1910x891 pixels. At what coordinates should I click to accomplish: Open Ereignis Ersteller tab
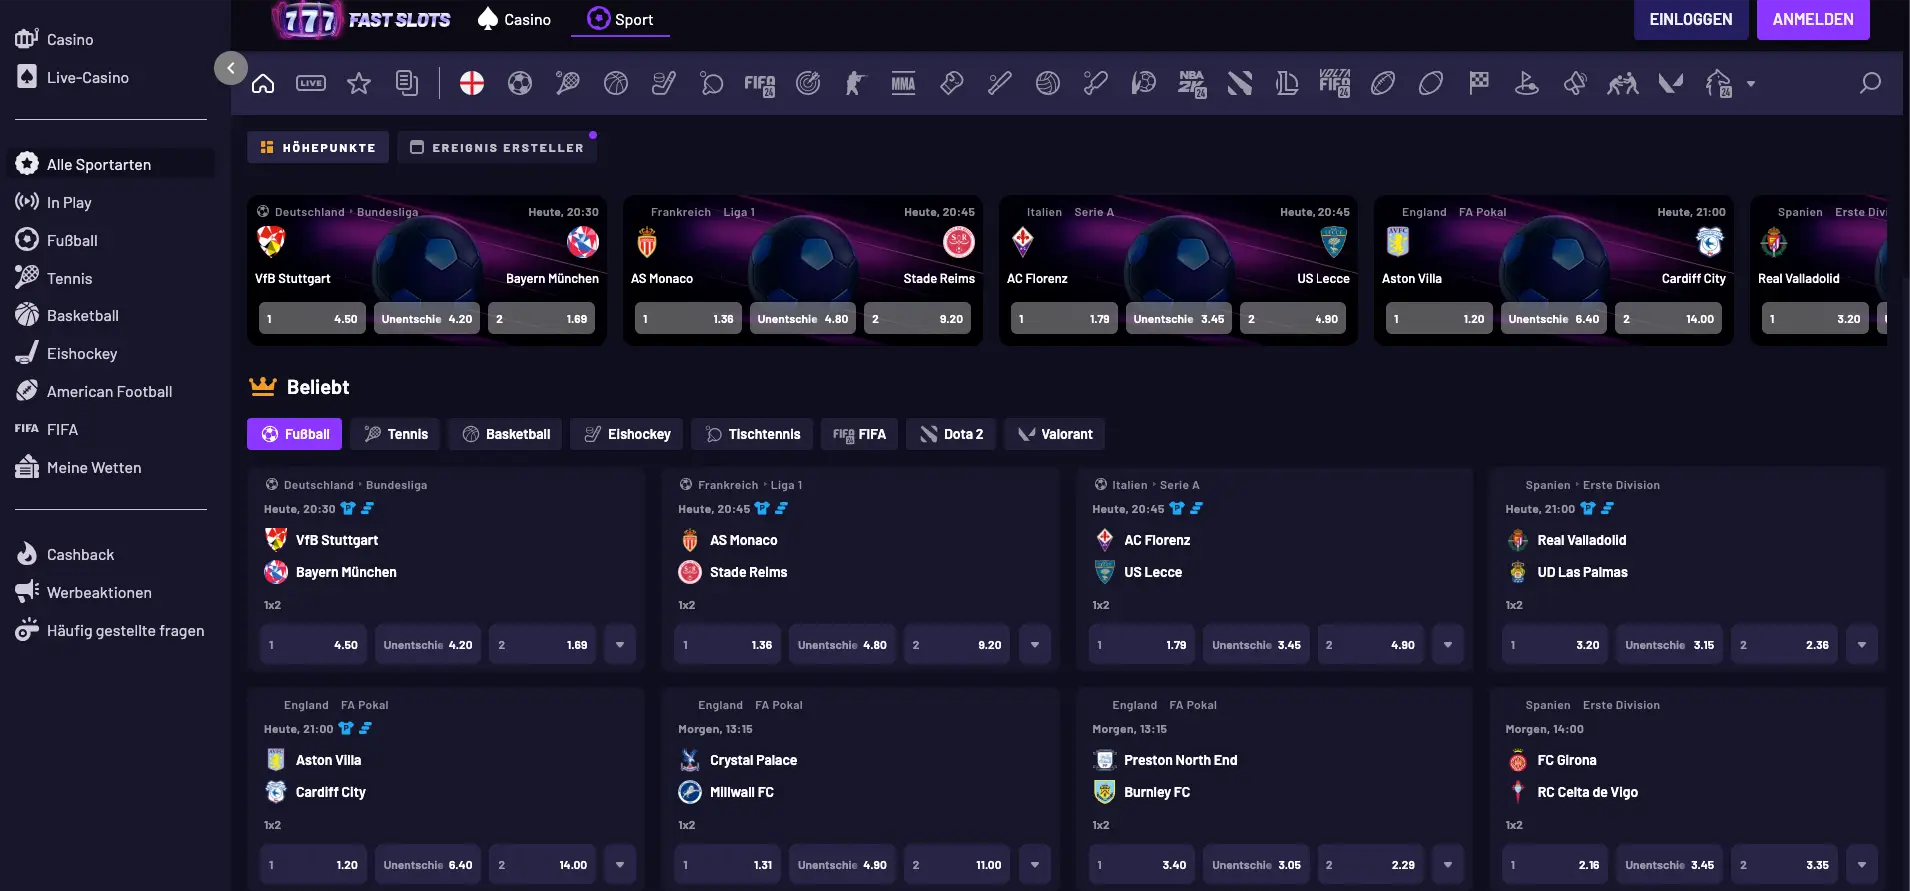tap(497, 147)
